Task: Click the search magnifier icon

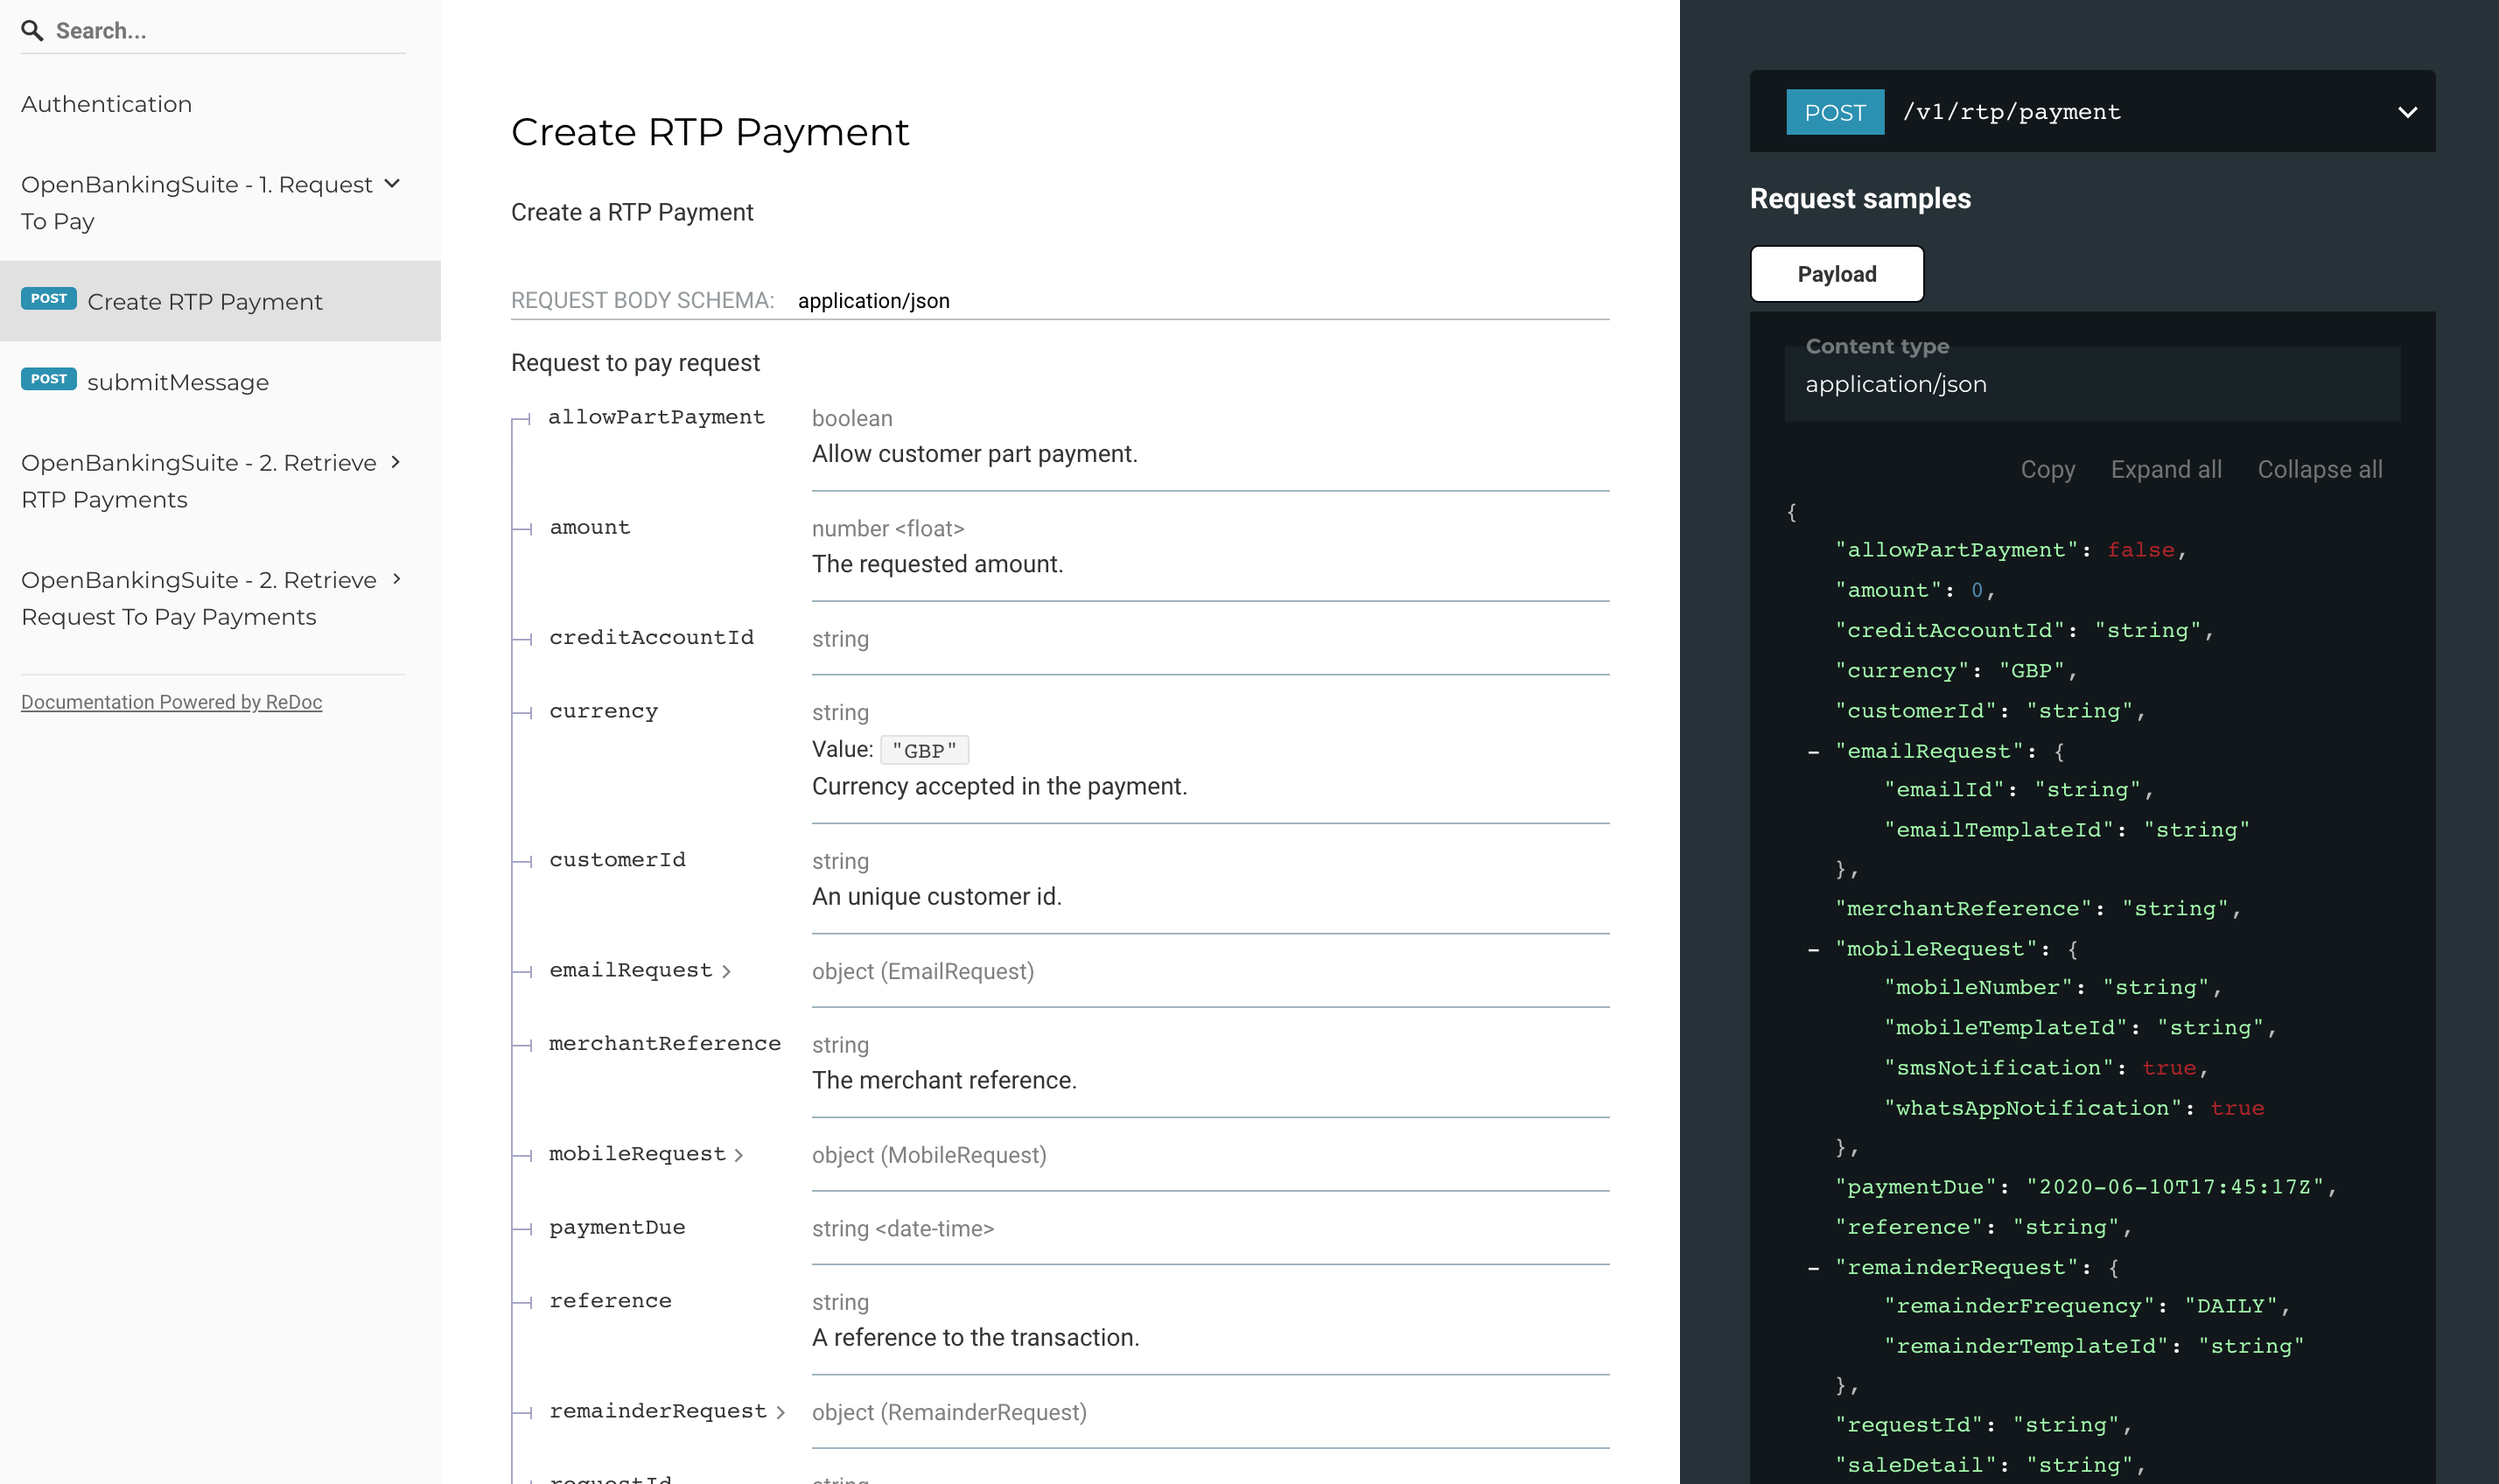Action: tap(33, 30)
